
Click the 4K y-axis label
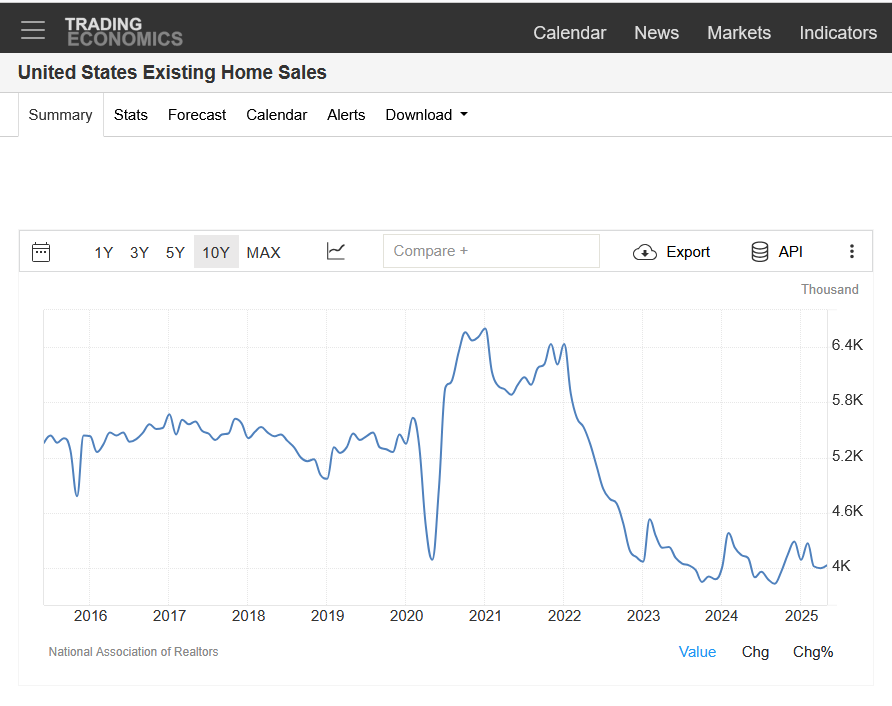(x=841, y=566)
